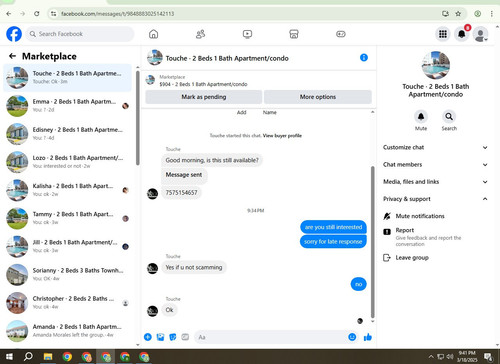Image resolution: width=500 pixels, height=364 pixels.
Task: Choose a GIF from the composer
Action: [x=185, y=337]
